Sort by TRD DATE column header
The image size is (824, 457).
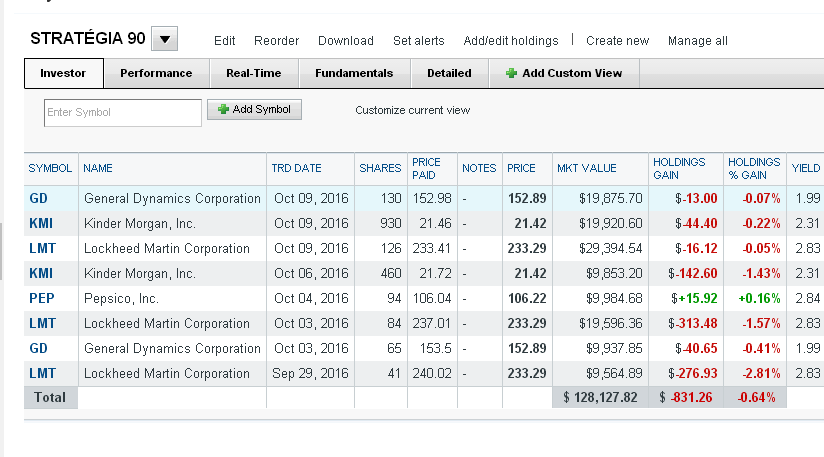pos(296,168)
